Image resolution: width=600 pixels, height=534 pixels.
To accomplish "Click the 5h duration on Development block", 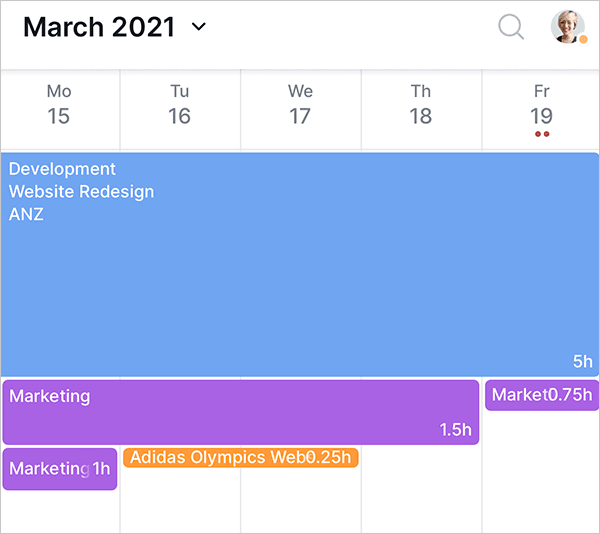I will click(x=582, y=361).
